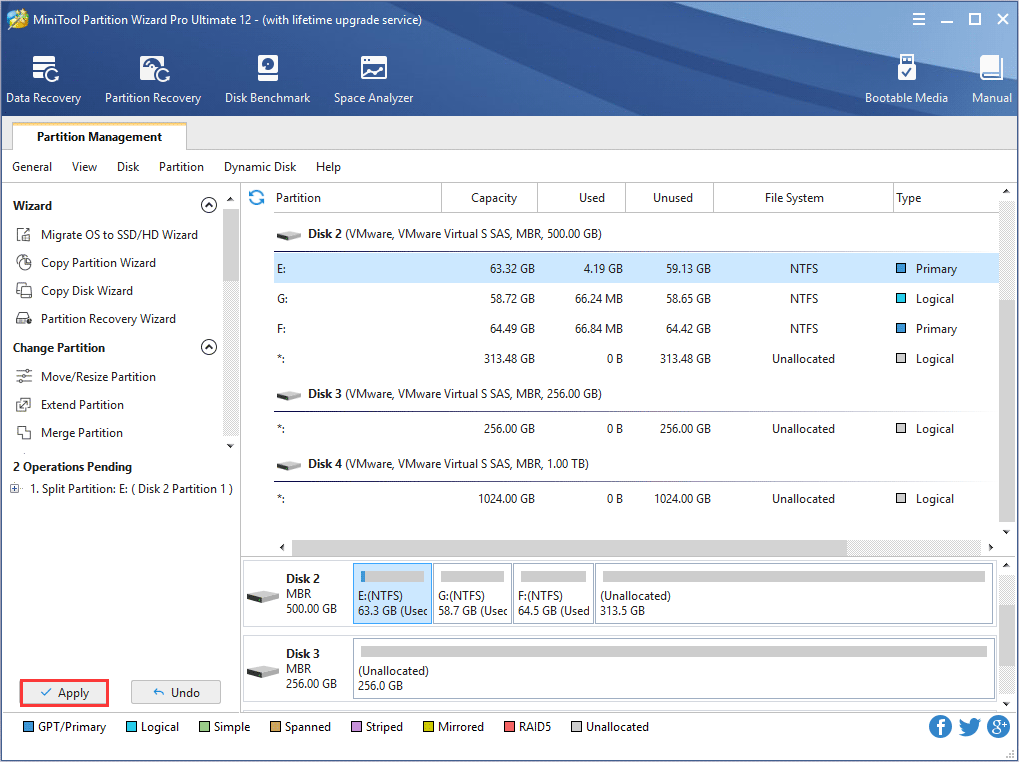Select Disk 3 drive icon in disk map
Viewport: 1019px width, 762px height.
coord(263,670)
